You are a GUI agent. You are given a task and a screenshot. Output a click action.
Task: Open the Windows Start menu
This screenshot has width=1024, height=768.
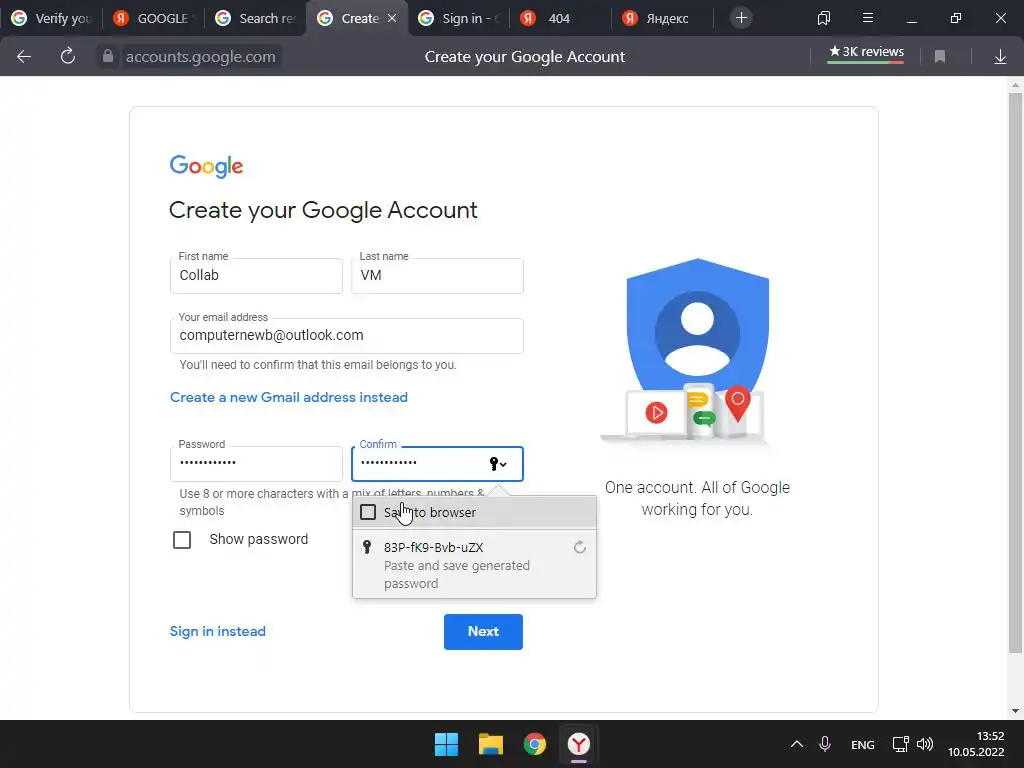pos(447,744)
